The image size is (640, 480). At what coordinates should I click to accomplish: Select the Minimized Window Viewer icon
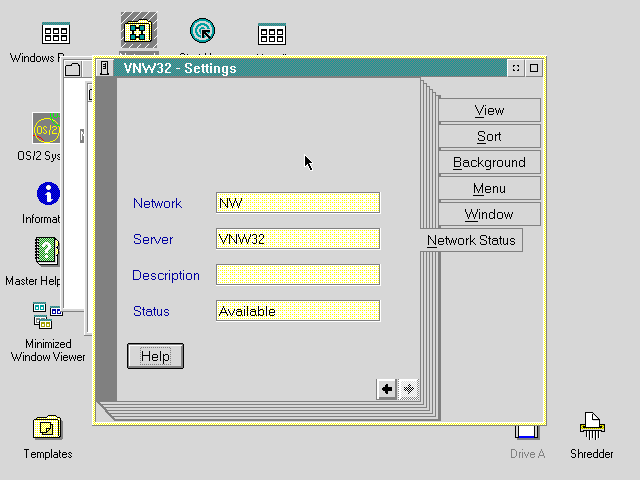coord(47,316)
